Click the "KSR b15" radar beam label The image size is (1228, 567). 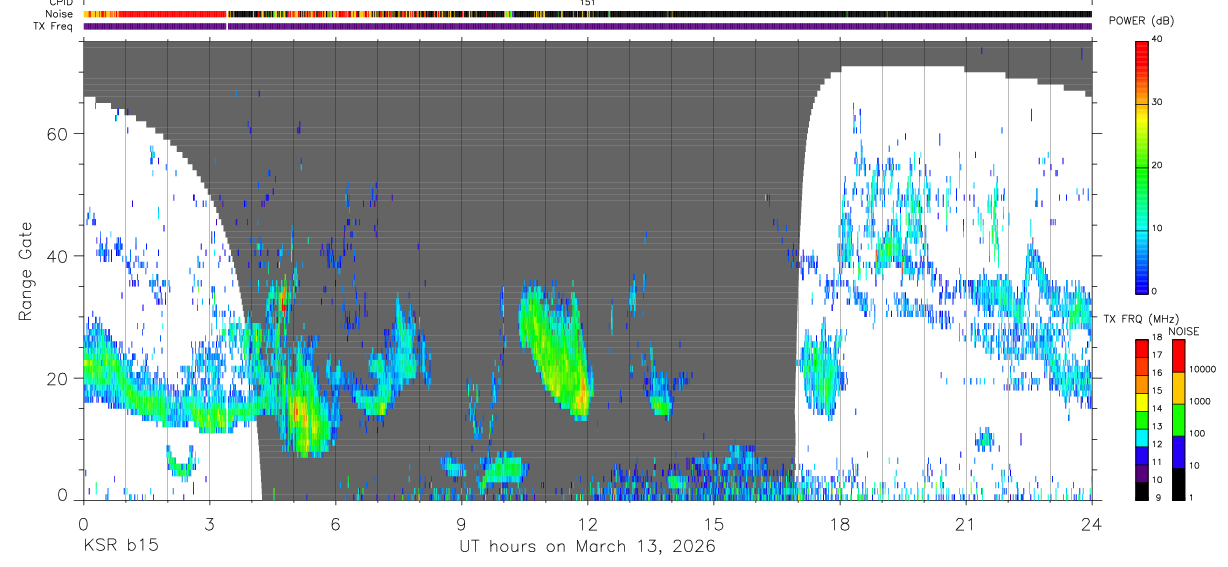[120, 546]
